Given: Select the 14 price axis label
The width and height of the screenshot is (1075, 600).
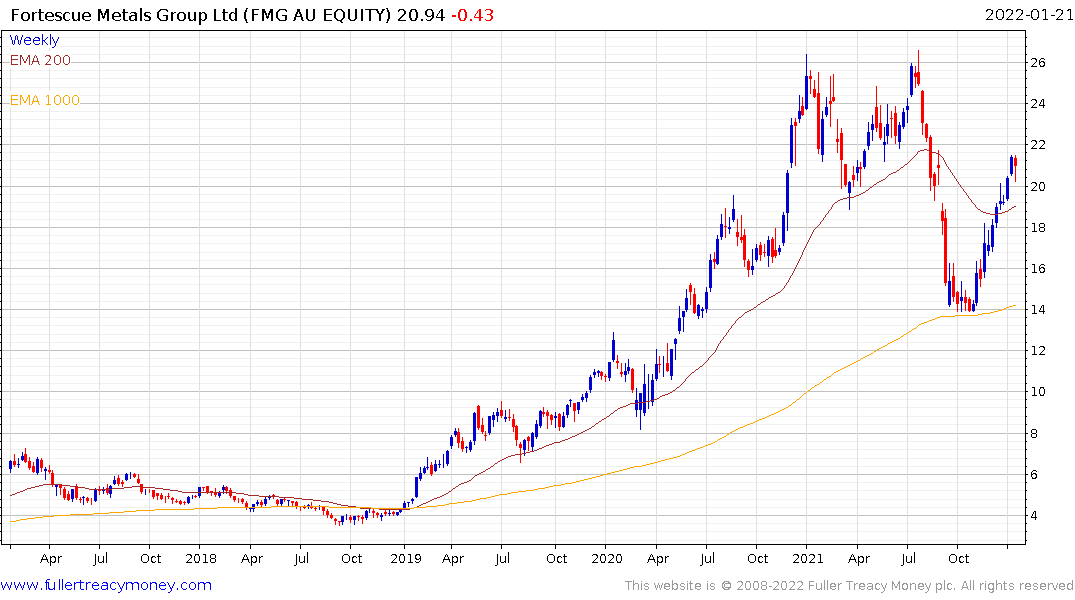Looking at the screenshot, I should click(x=1038, y=310).
